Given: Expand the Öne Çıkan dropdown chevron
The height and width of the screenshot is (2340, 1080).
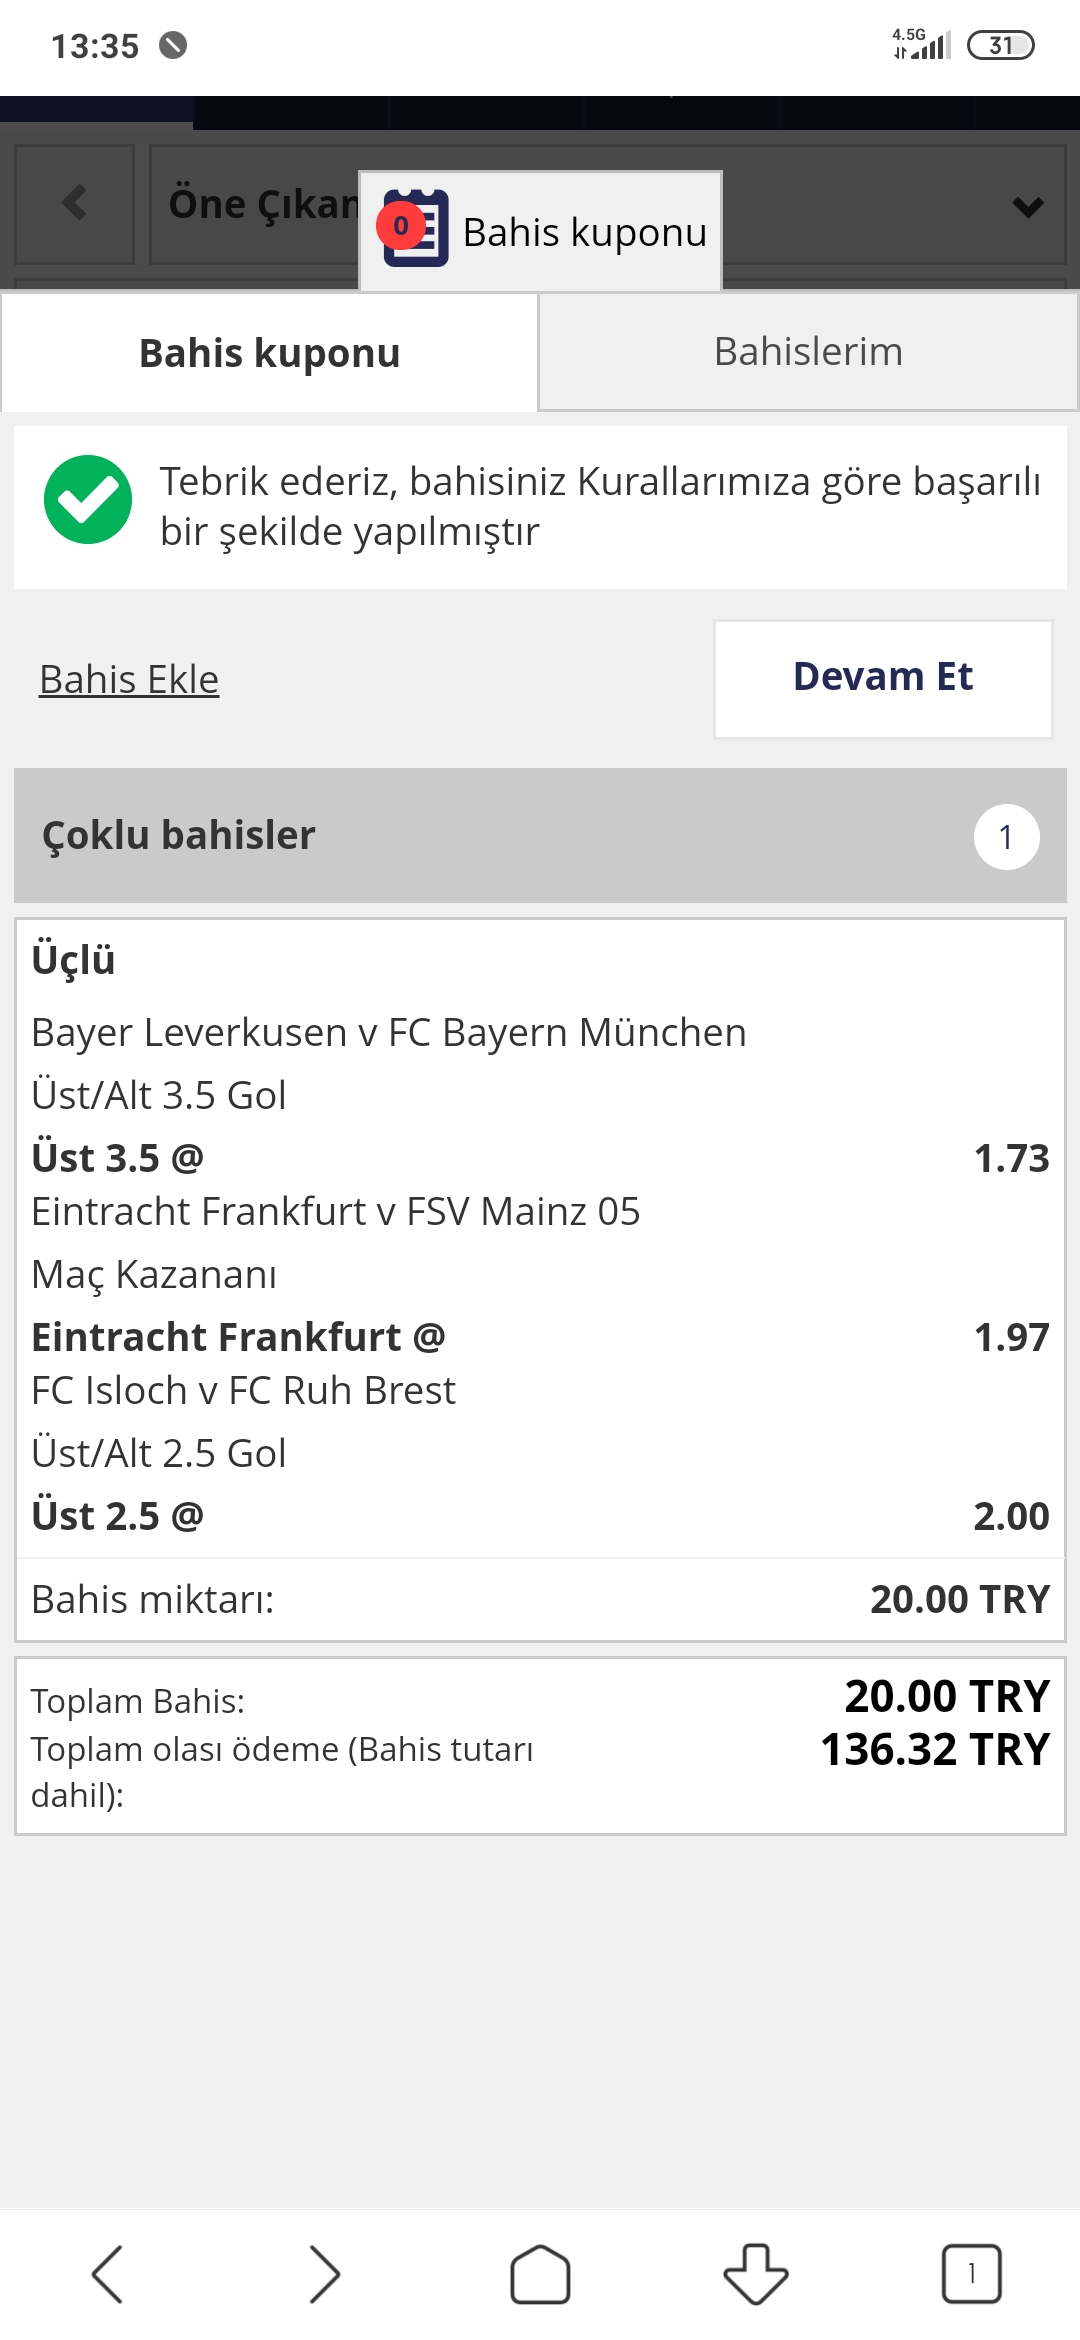Looking at the screenshot, I should pyautogui.click(x=1027, y=207).
